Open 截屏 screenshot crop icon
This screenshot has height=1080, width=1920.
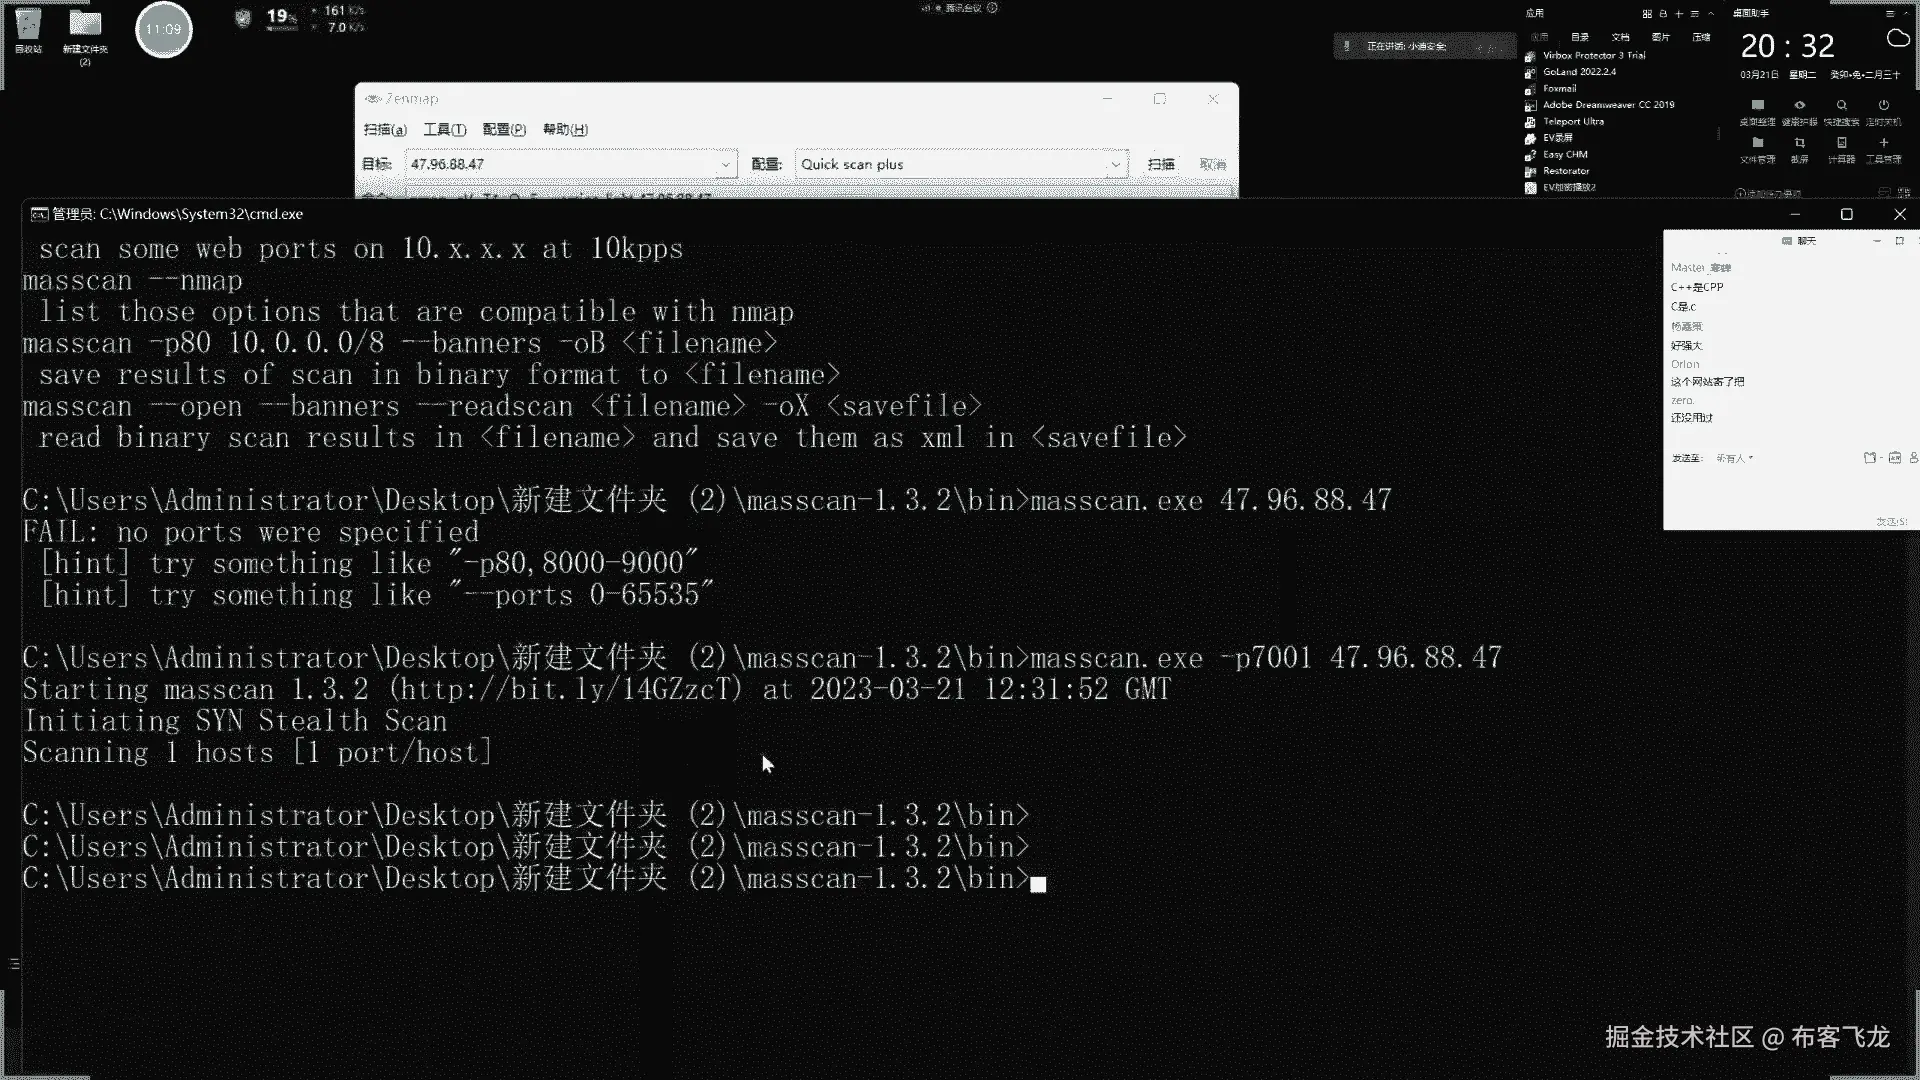(1799, 144)
